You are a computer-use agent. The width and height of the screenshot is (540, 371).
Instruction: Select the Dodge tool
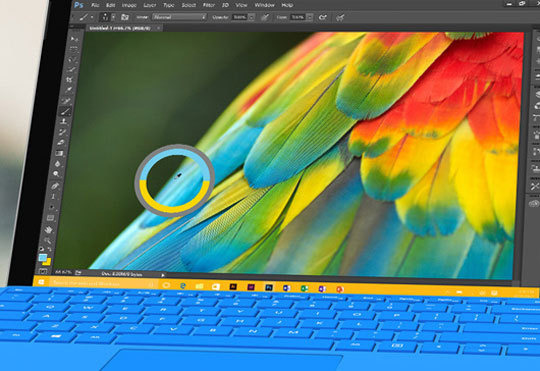pyautogui.click(x=56, y=174)
